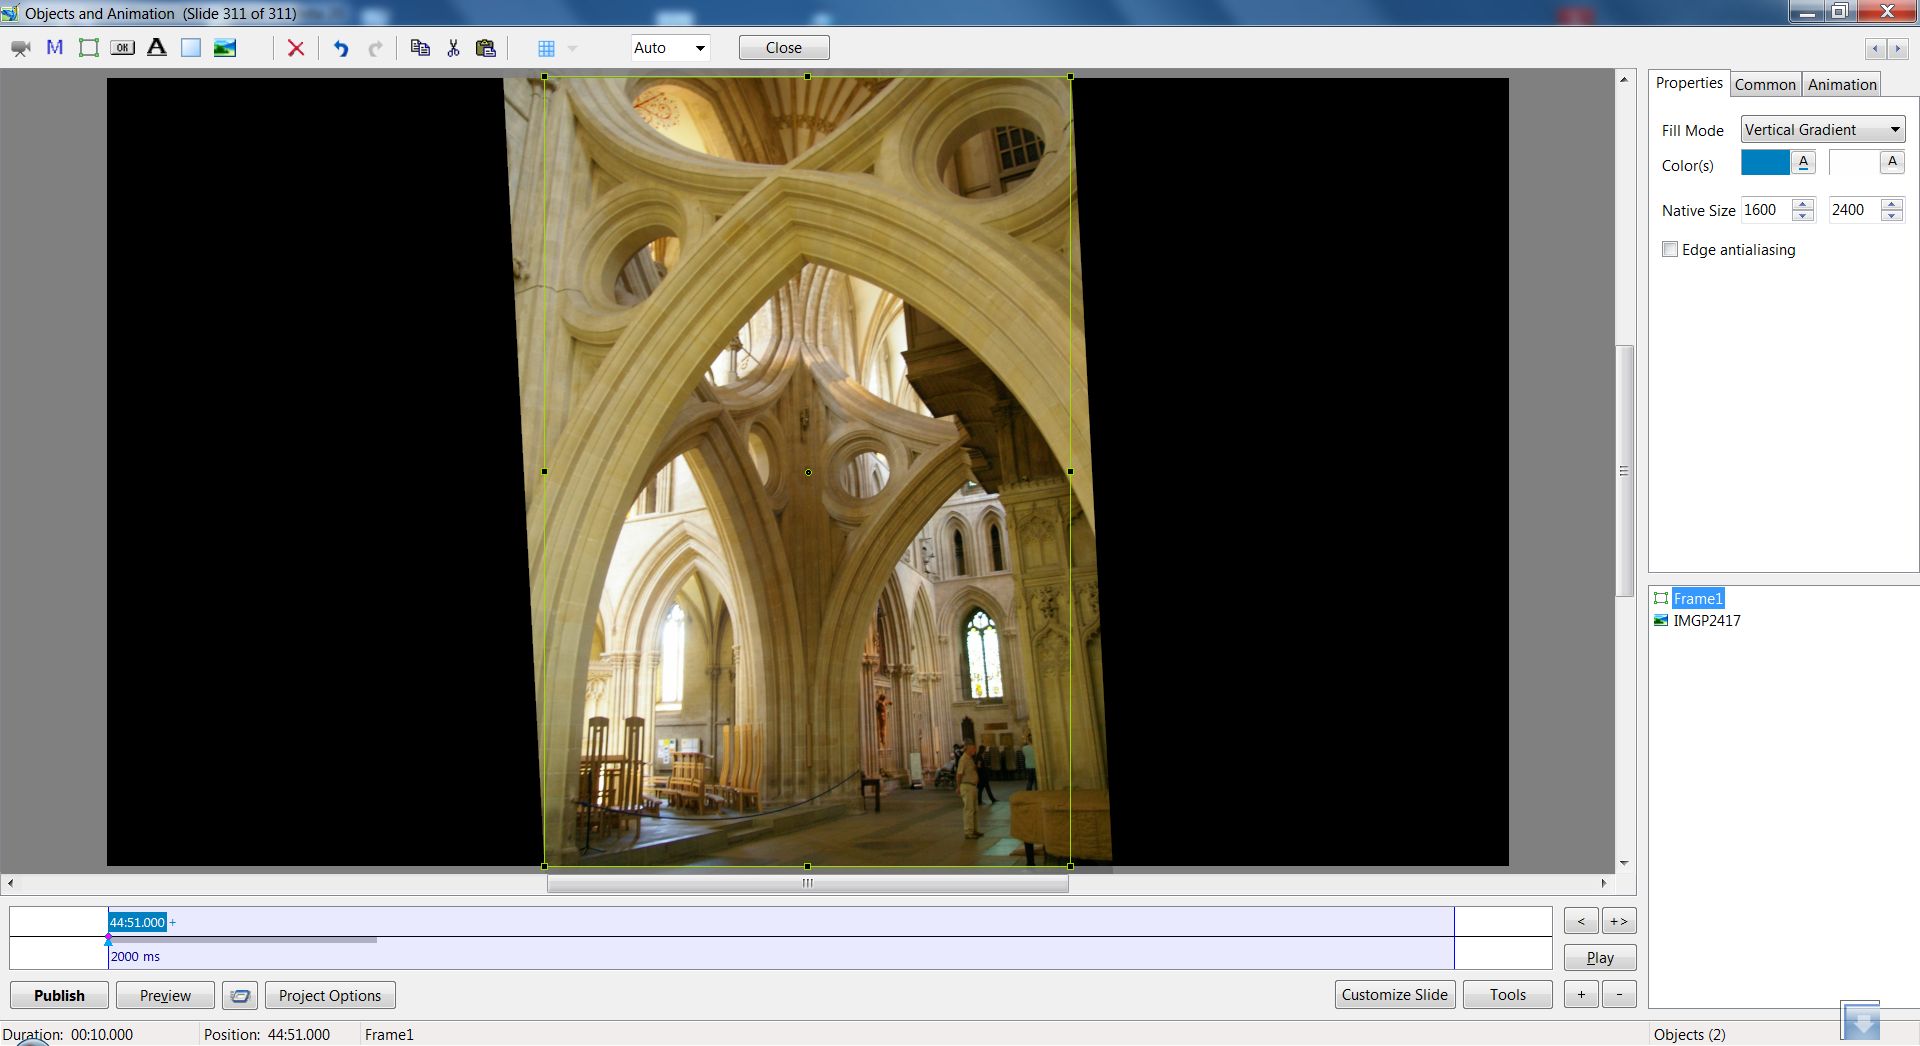Click the Publish button
Viewport: 1920px width, 1046px height.
pyautogui.click(x=60, y=995)
